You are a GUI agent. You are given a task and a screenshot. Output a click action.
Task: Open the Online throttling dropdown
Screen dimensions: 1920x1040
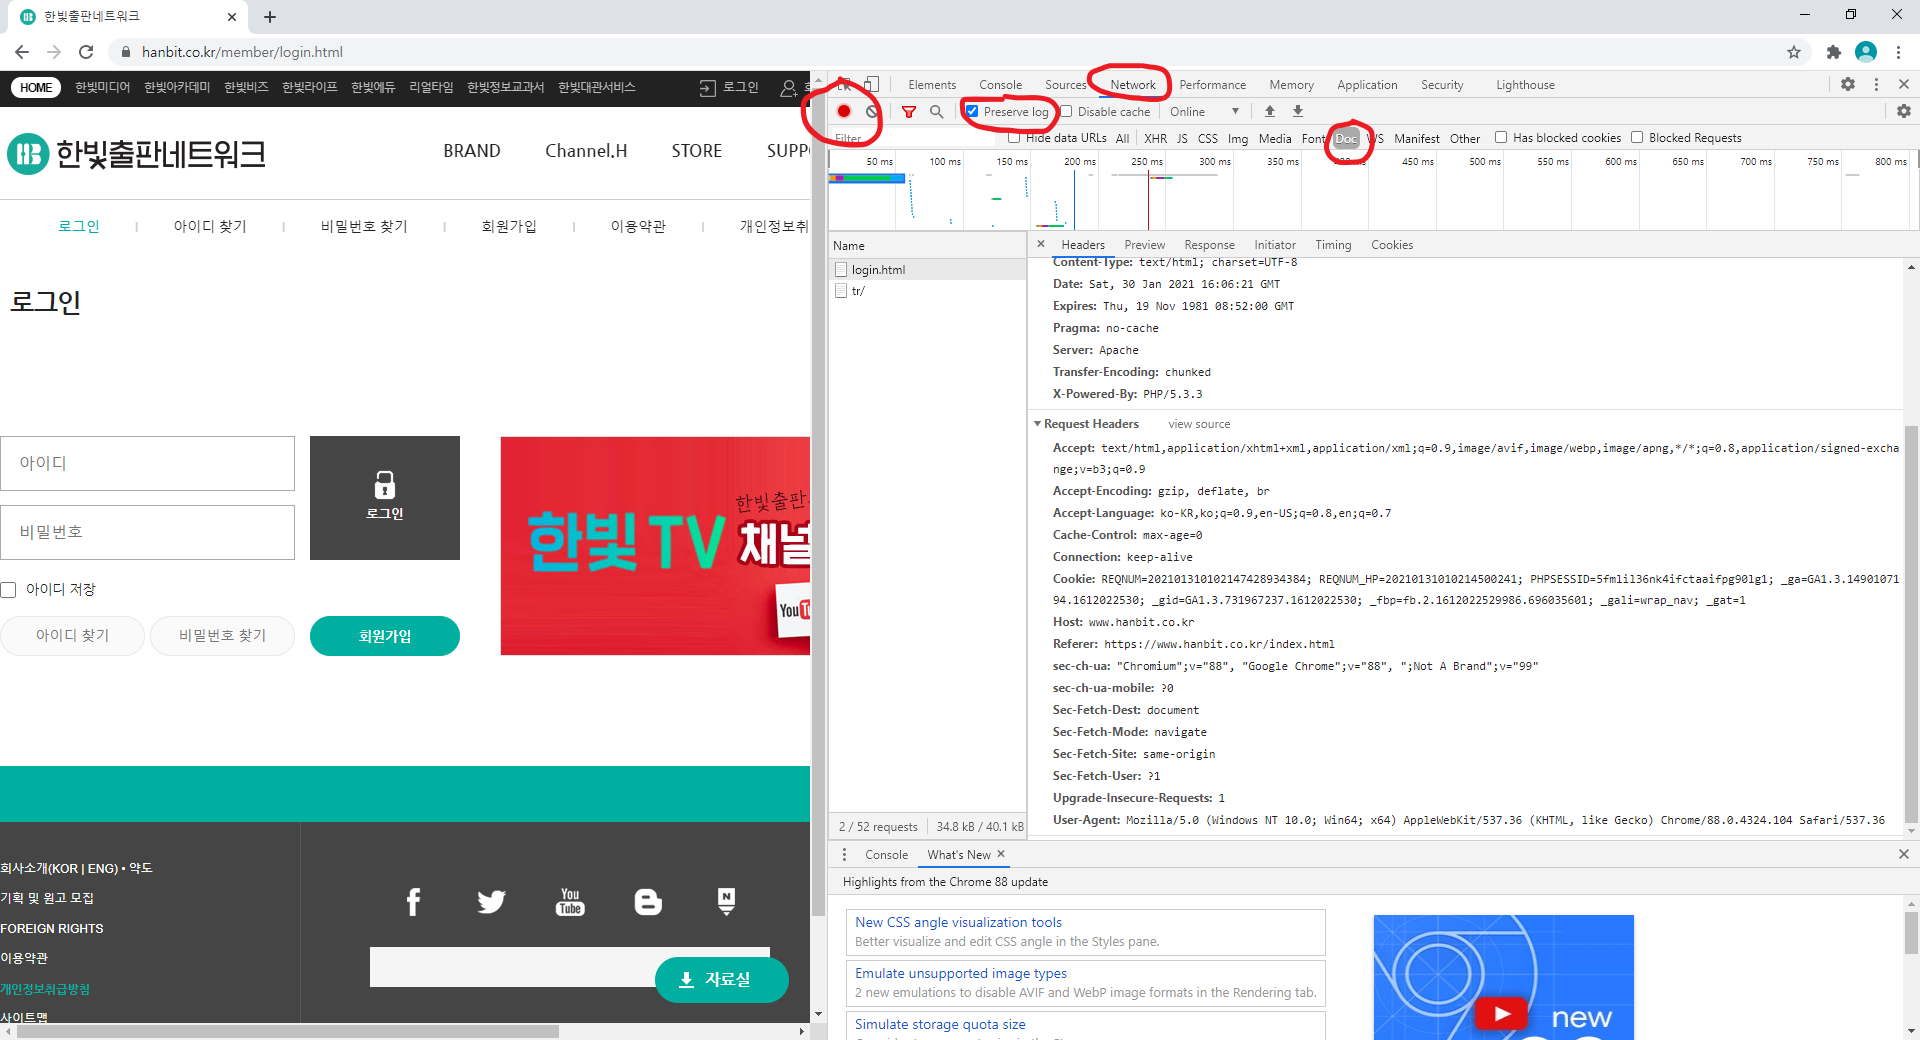click(x=1205, y=111)
